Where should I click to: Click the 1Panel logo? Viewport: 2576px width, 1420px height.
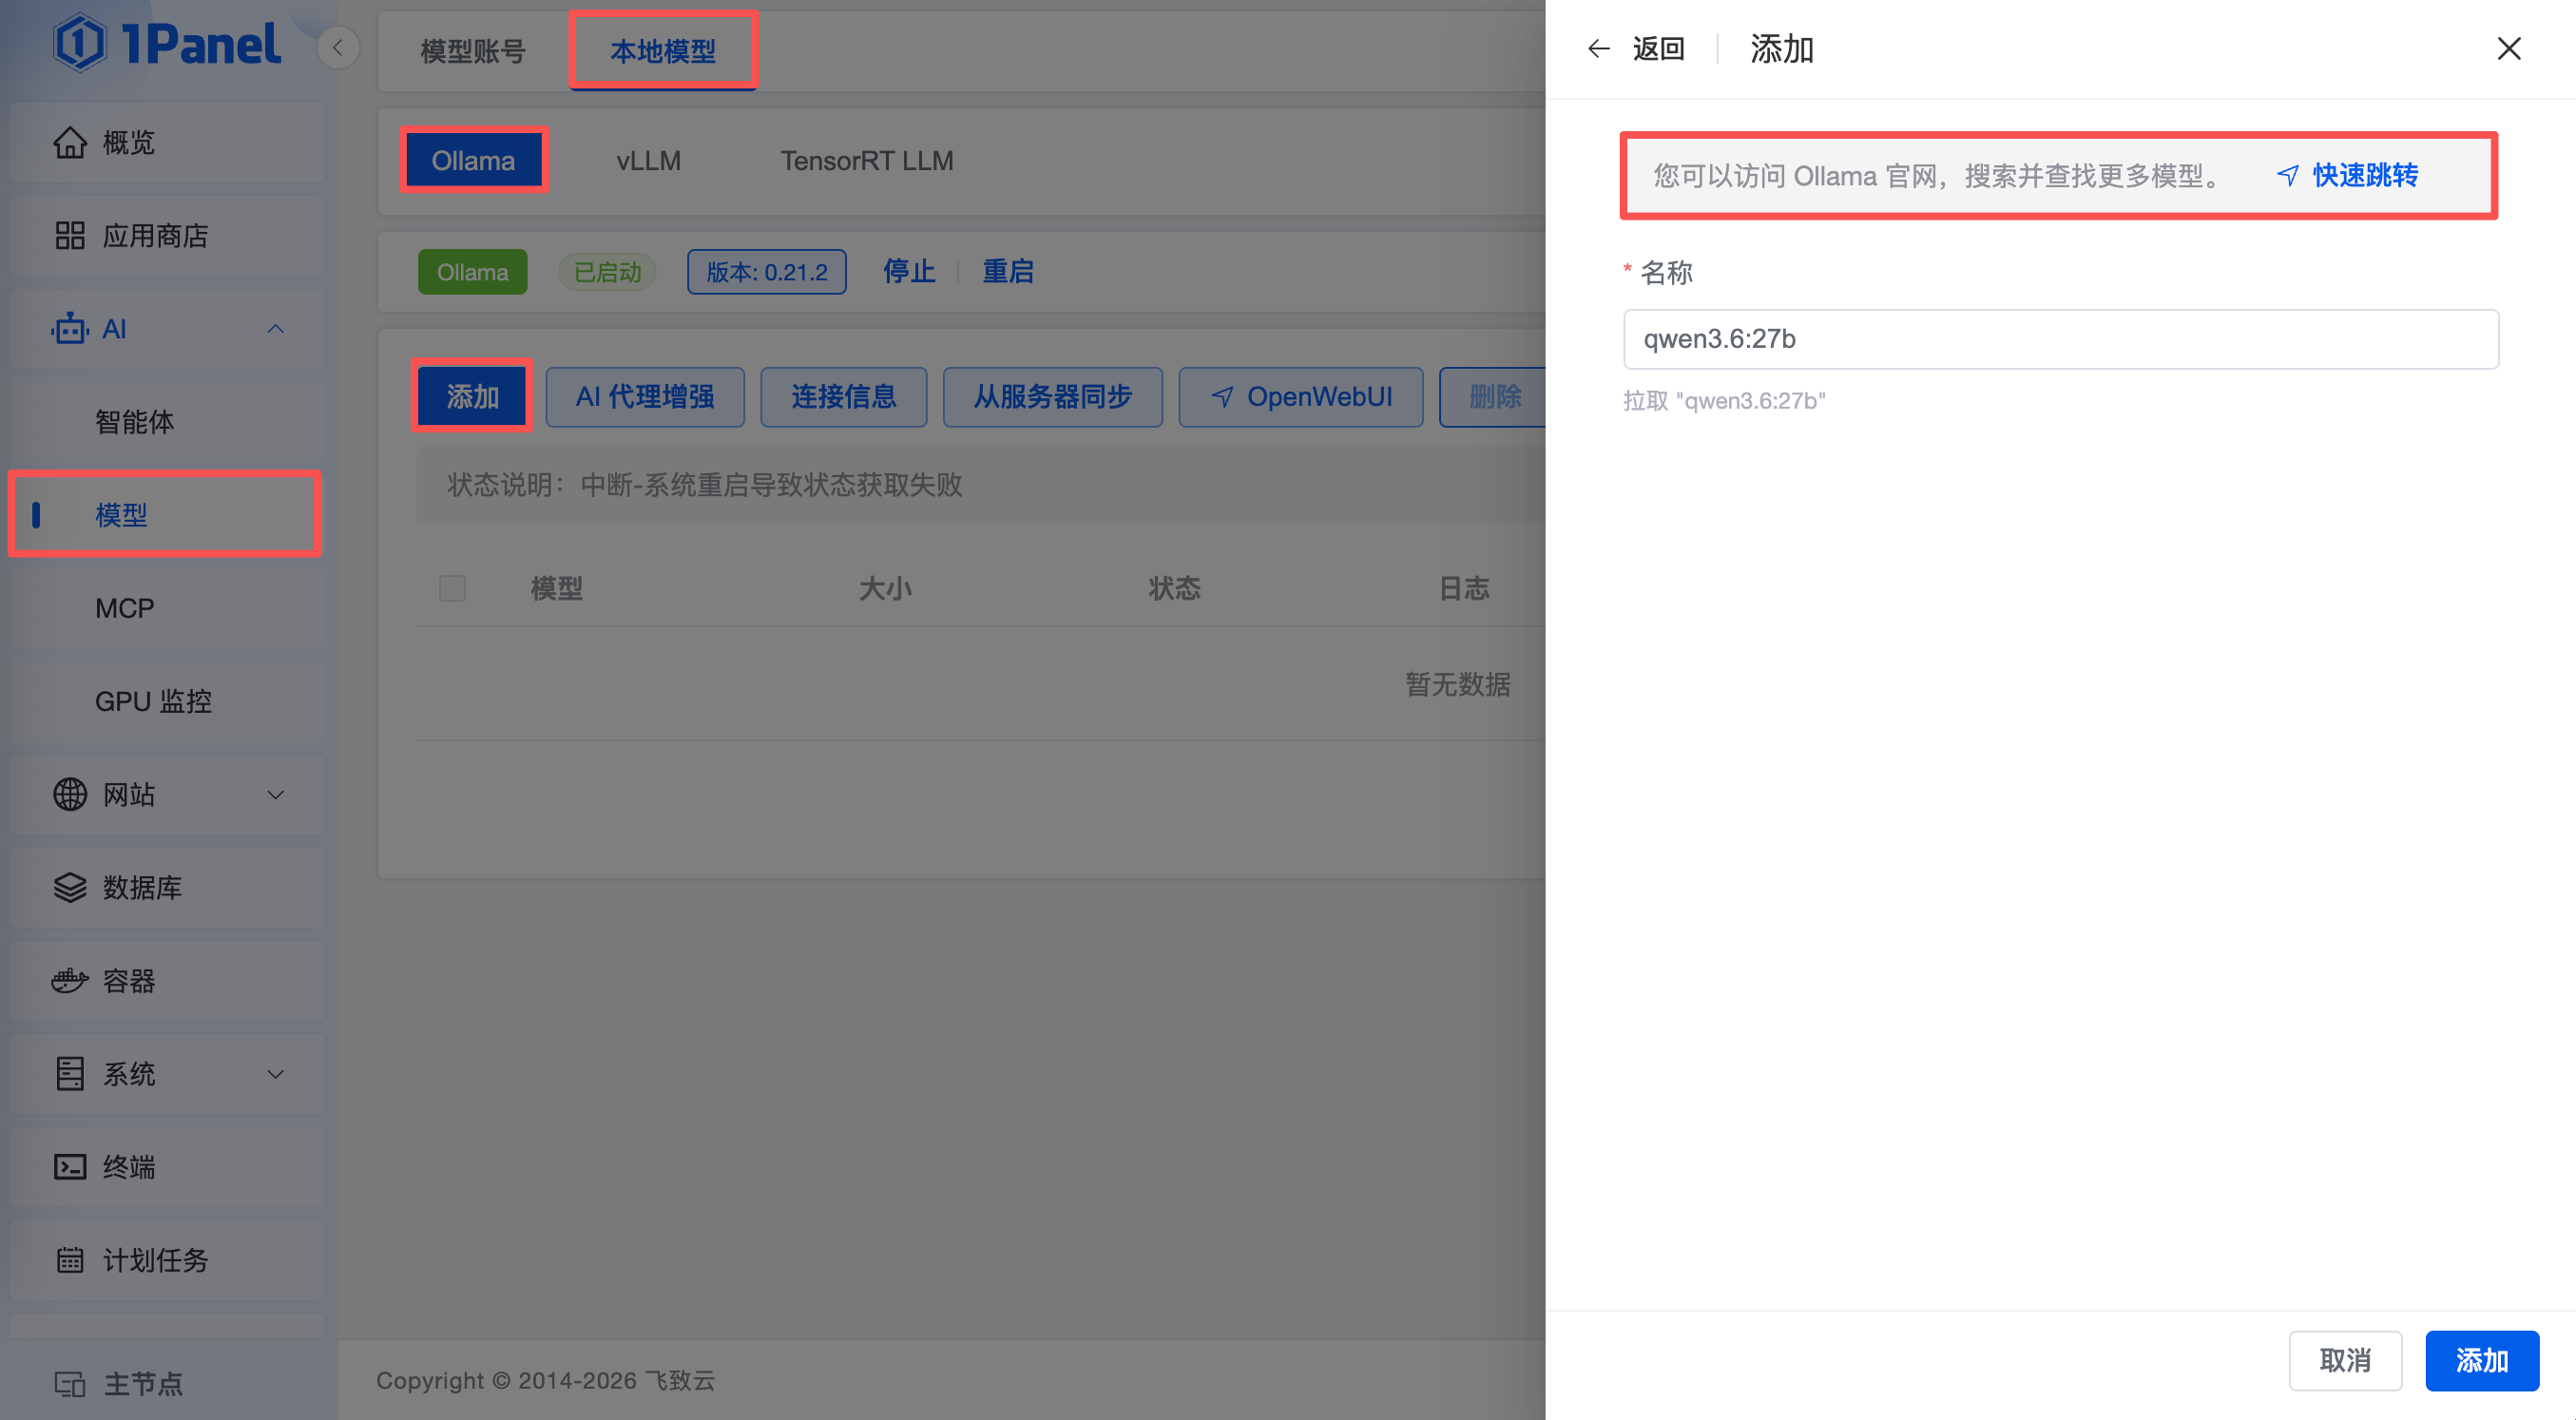(167, 44)
